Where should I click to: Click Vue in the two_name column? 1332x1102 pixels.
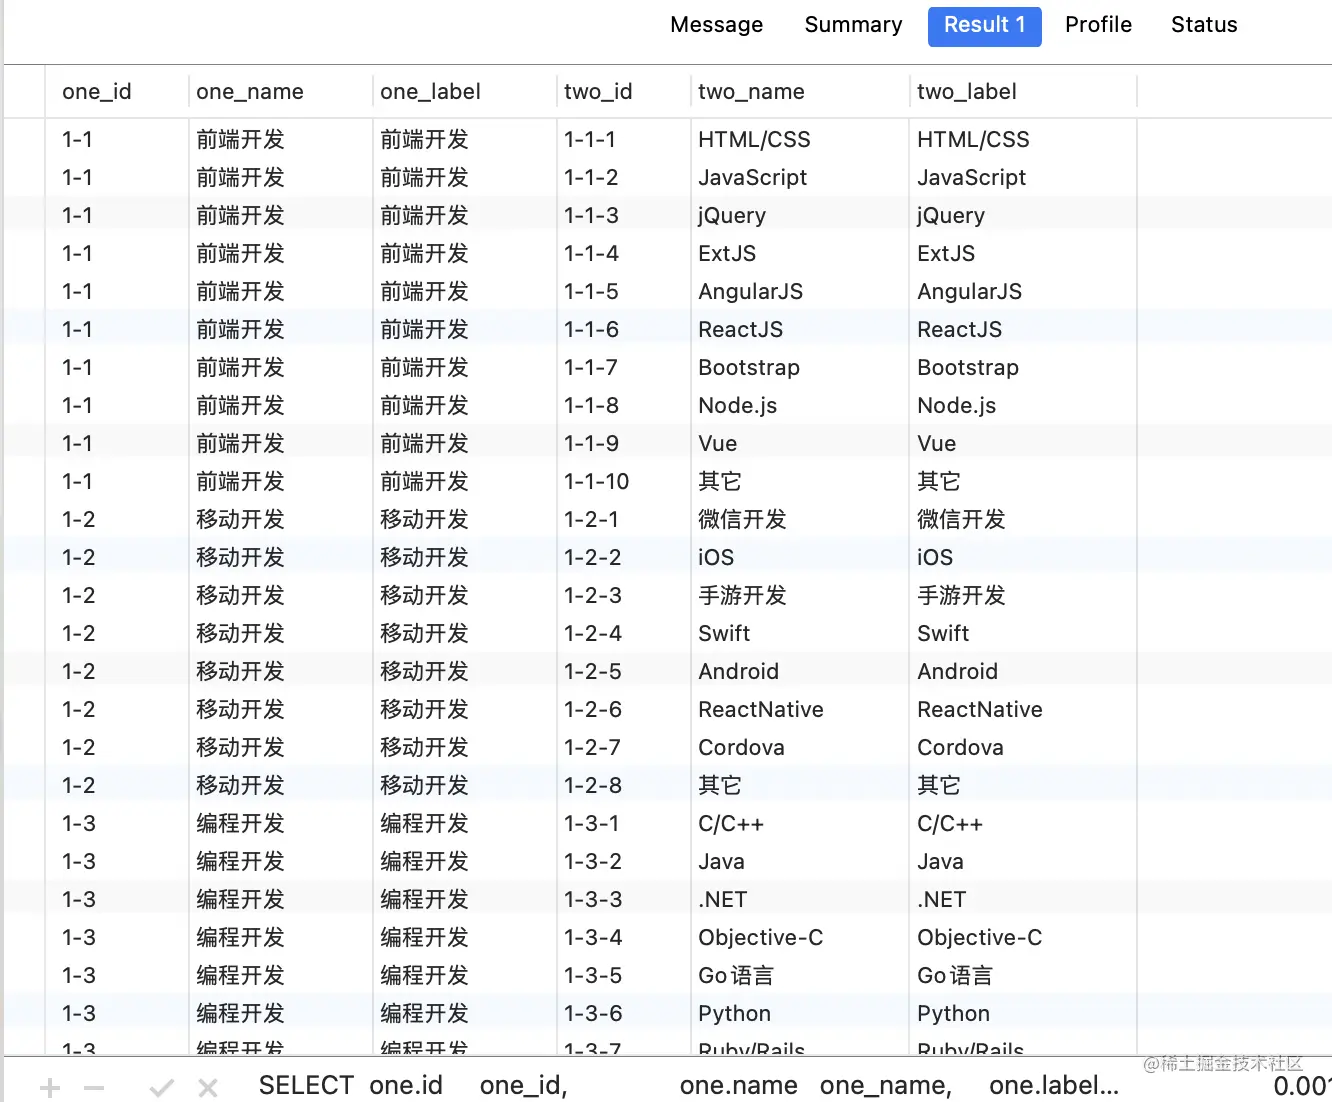(x=717, y=444)
